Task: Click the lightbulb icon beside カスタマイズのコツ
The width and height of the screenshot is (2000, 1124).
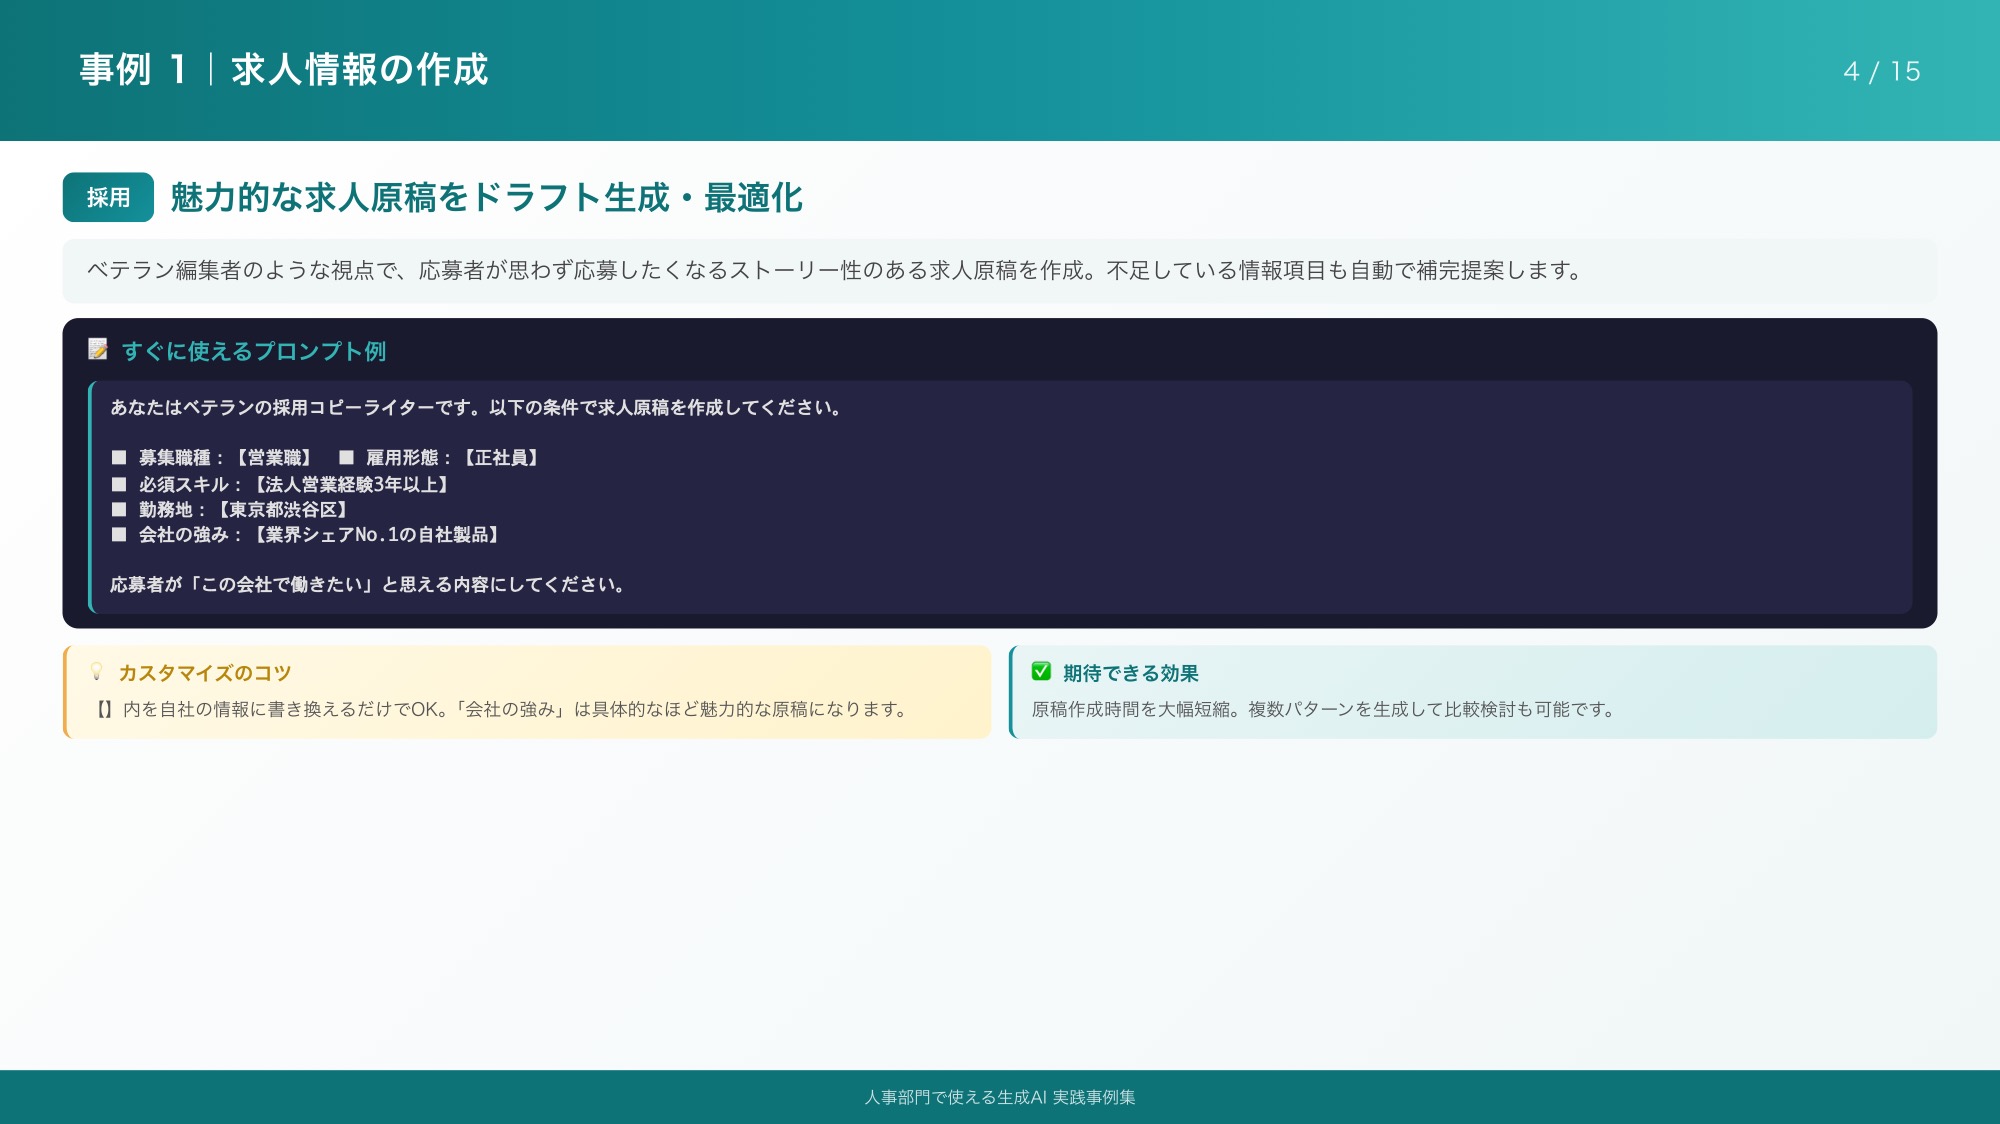Action: 97,671
